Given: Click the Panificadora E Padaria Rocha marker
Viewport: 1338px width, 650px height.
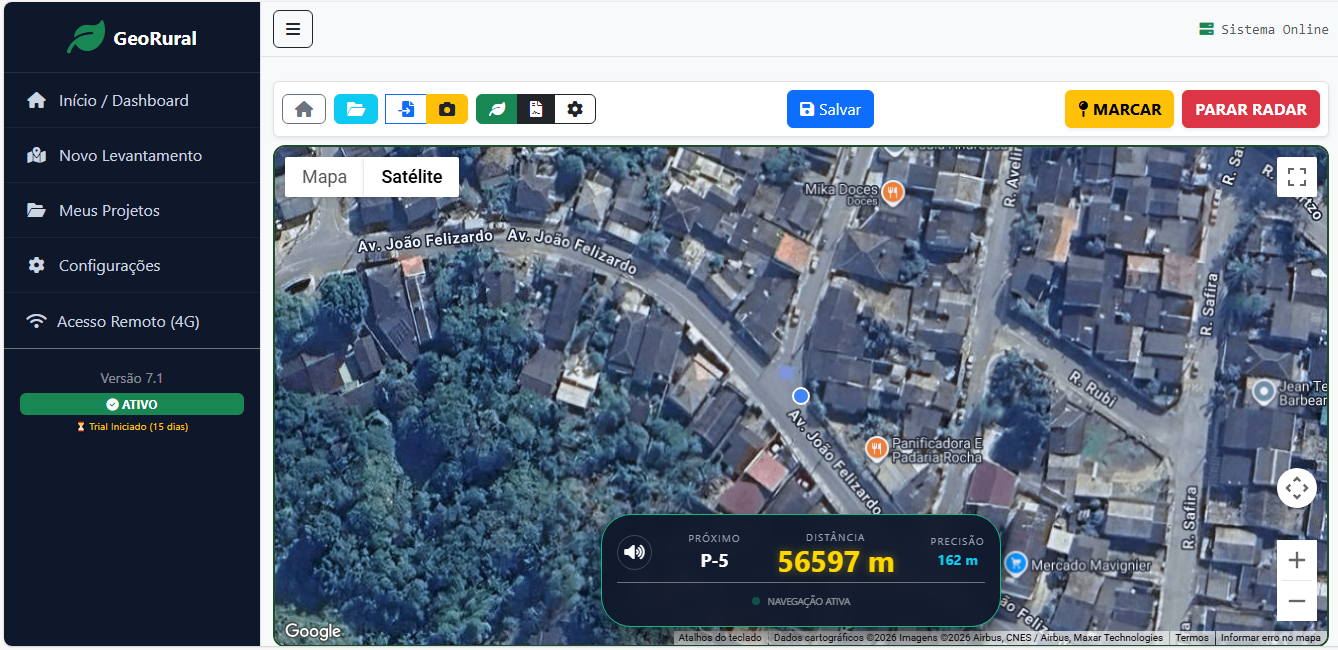Looking at the screenshot, I should (877, 448).
